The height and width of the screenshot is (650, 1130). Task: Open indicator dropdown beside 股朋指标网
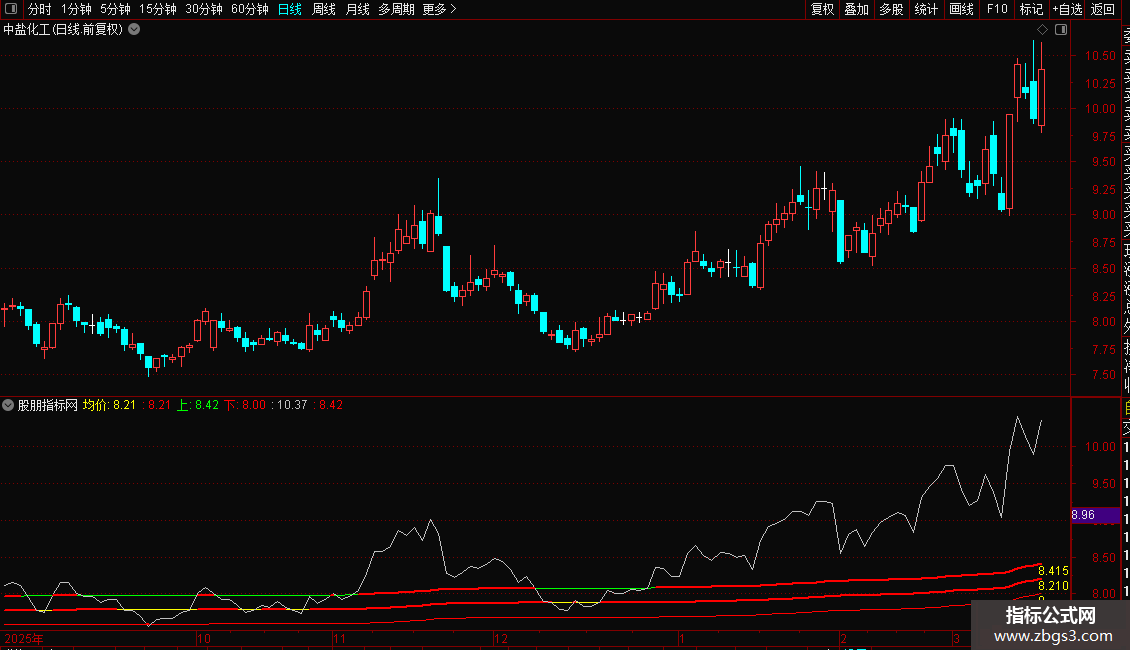point(8,405)
